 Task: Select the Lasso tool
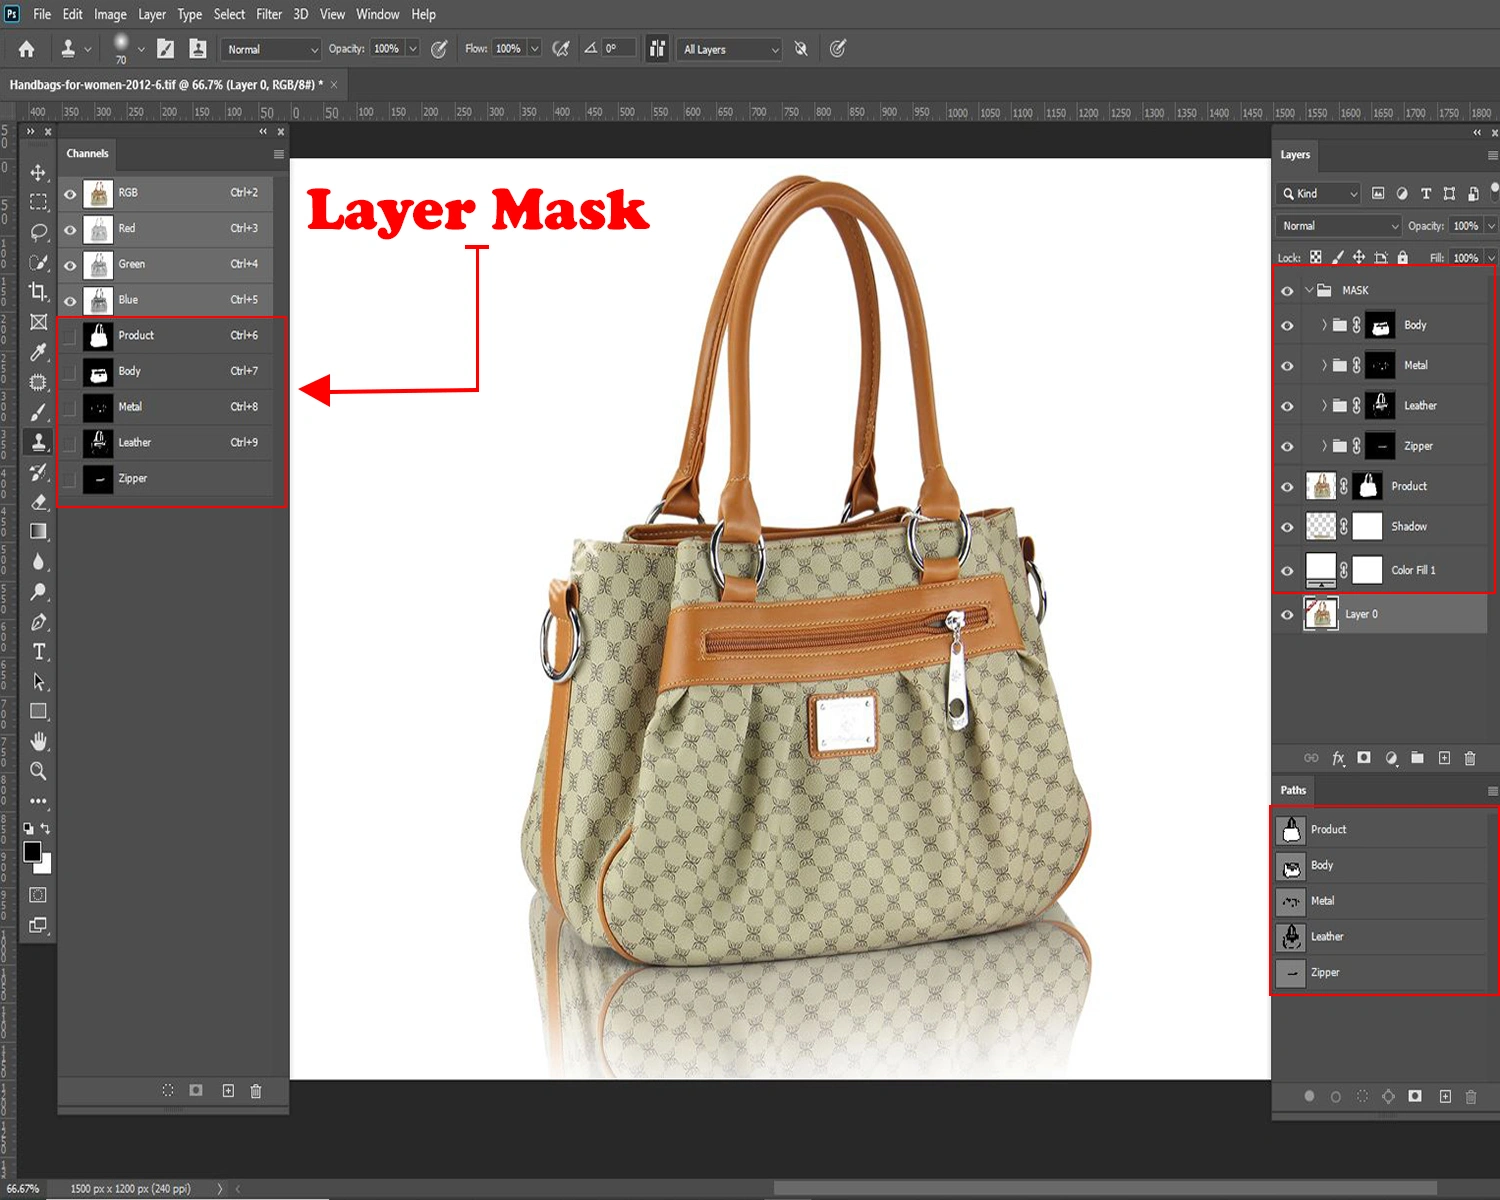coord(38,232)
